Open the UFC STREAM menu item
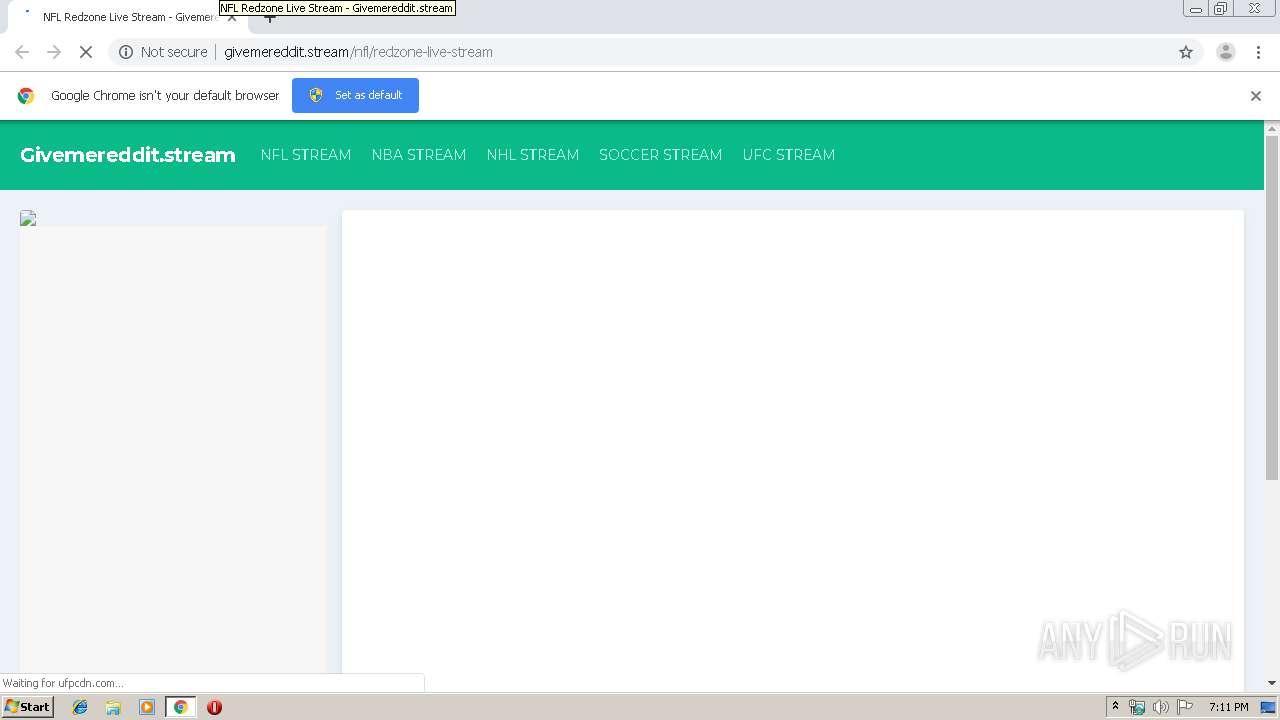Viewport: 1280px width, 720px height. click(x=789, y=155)
